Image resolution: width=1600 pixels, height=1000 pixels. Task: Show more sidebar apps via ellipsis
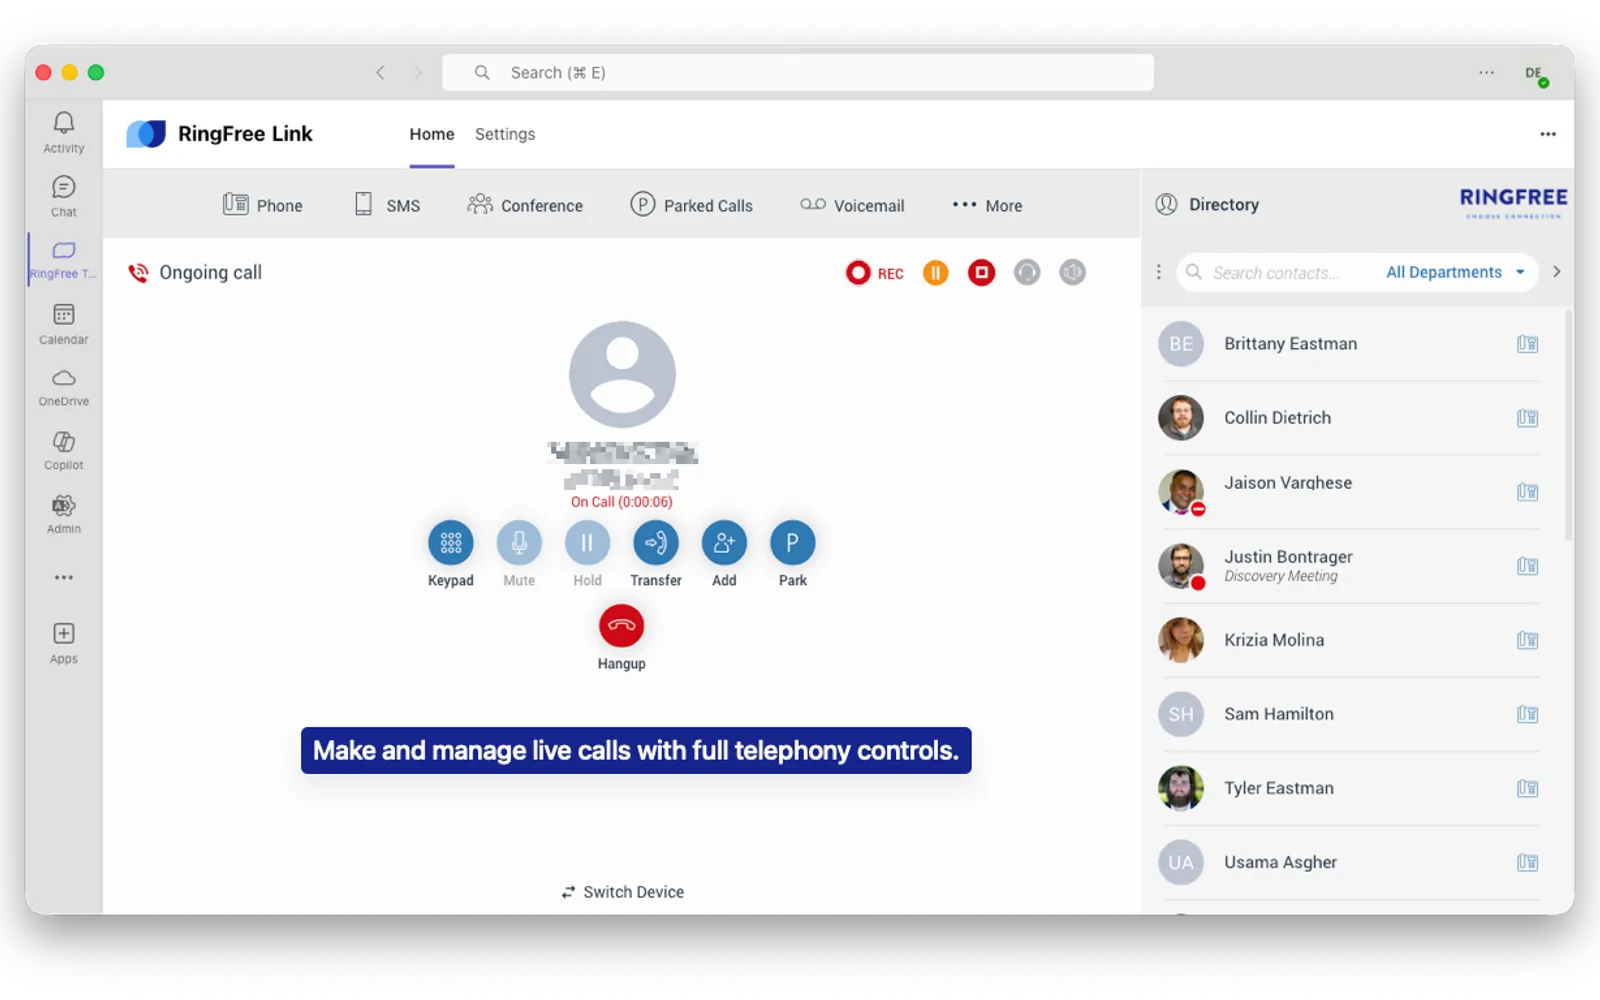pyautogui.click(x=63, y=577)
